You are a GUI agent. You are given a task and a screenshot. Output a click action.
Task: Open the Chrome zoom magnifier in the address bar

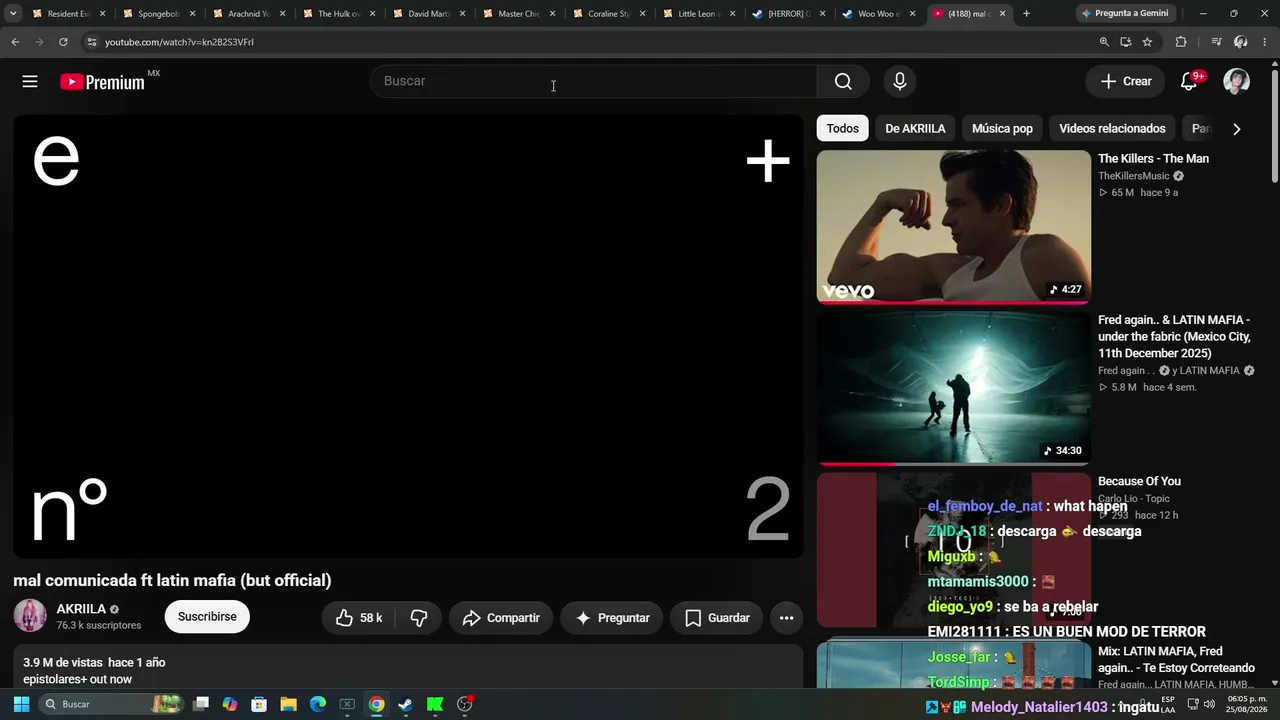[x=1104, y=42]
